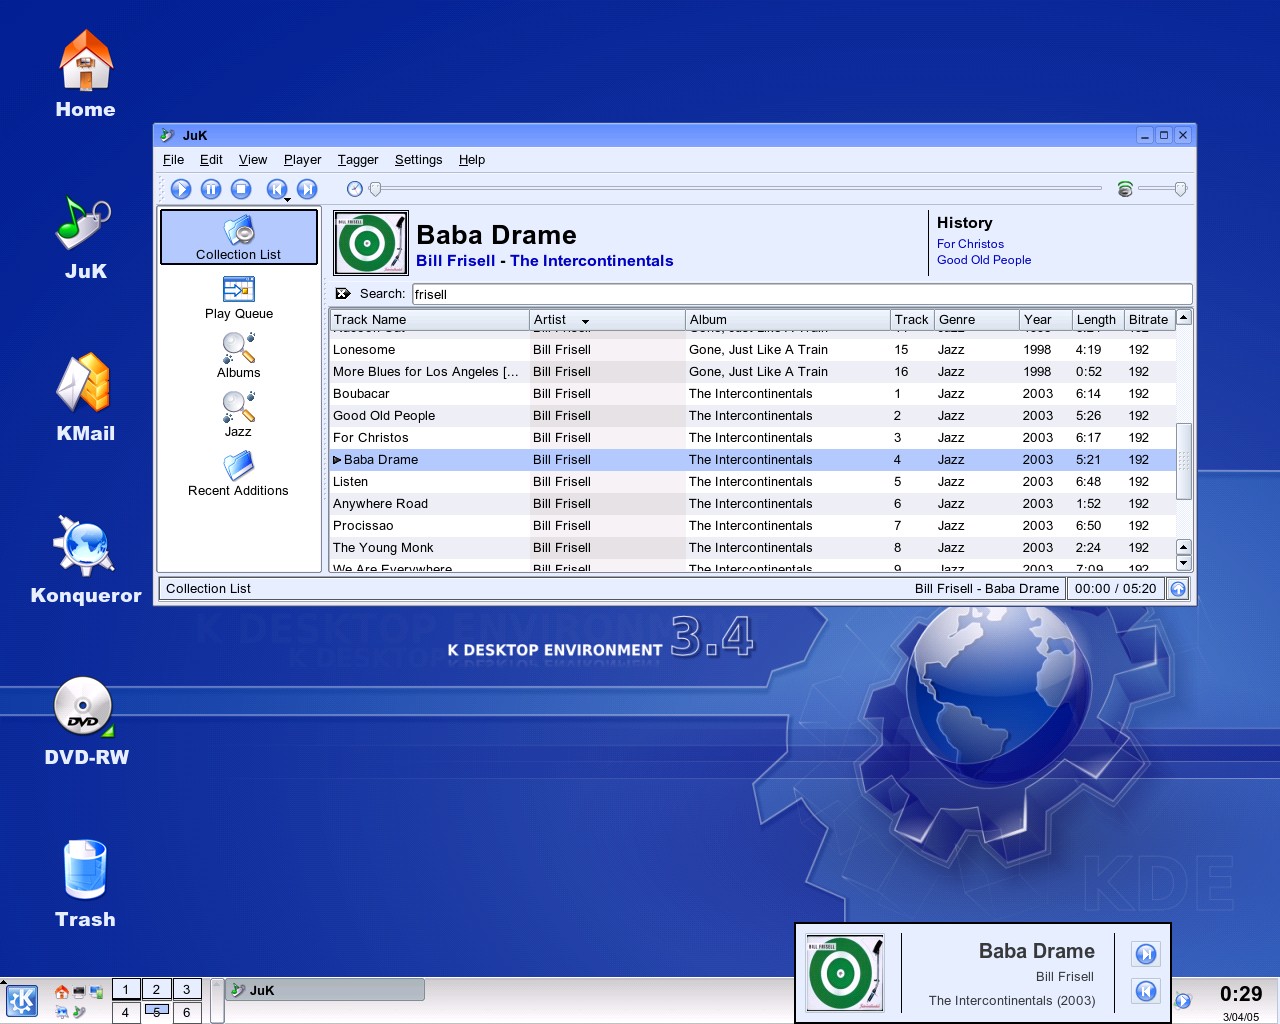This screenshot has width=1280, height=1024.
Task: Select the Listen track row
Action: pos(753,482)
